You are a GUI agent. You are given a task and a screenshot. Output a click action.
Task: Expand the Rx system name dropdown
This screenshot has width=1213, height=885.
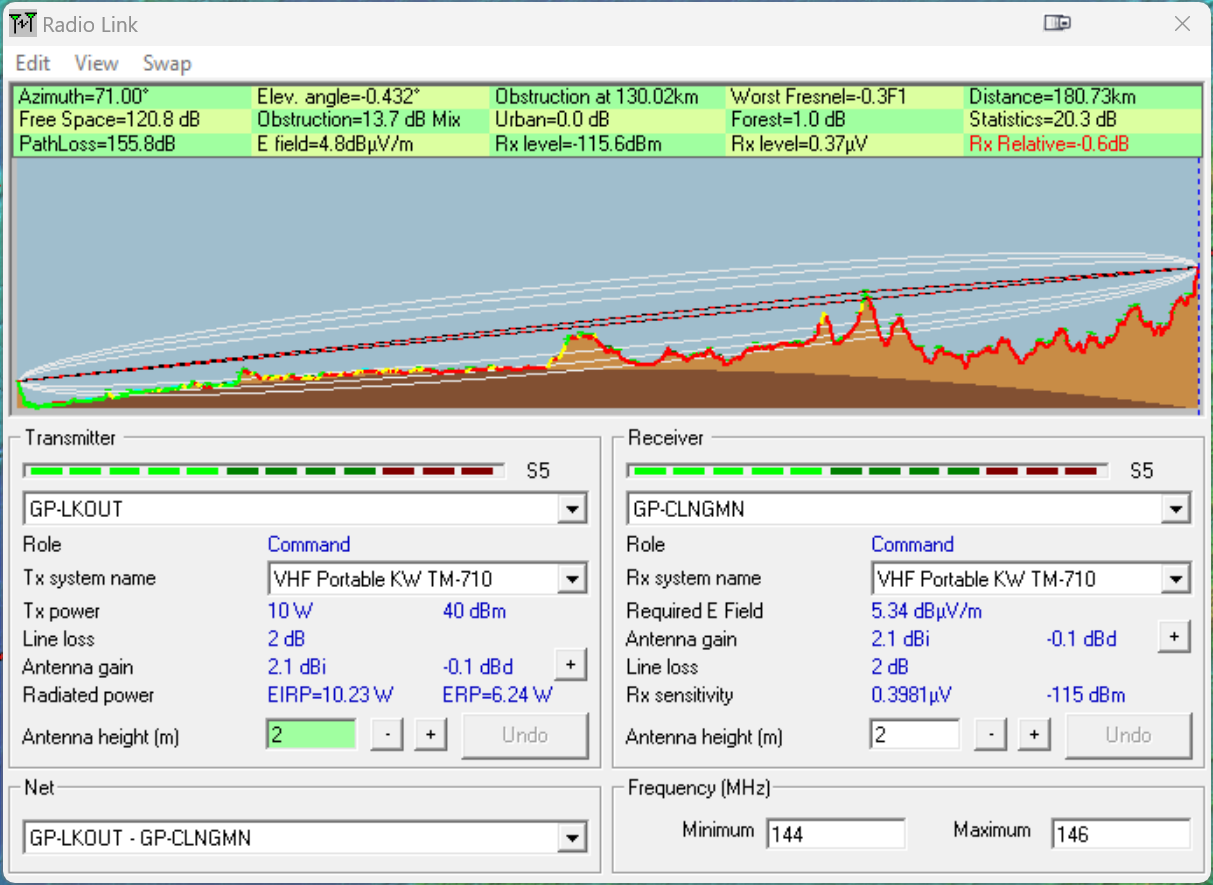click(1176, 579)
